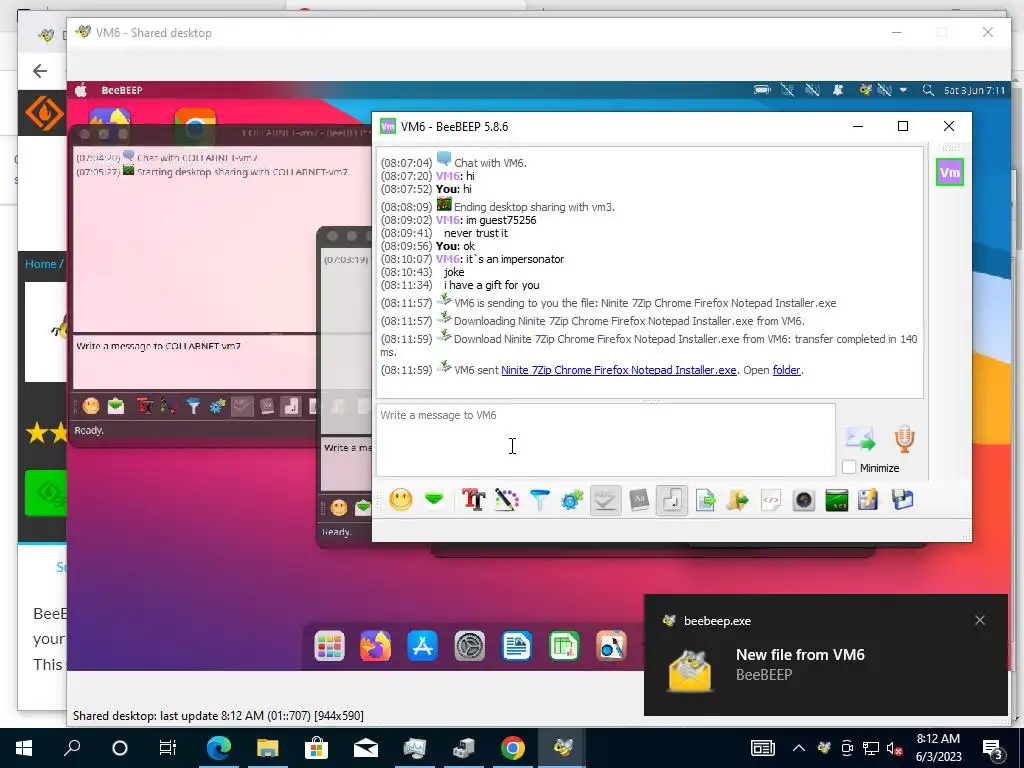
Task: Click the save chat floppy disks icon
Action: pyautogui.click(x=903, y=500)
